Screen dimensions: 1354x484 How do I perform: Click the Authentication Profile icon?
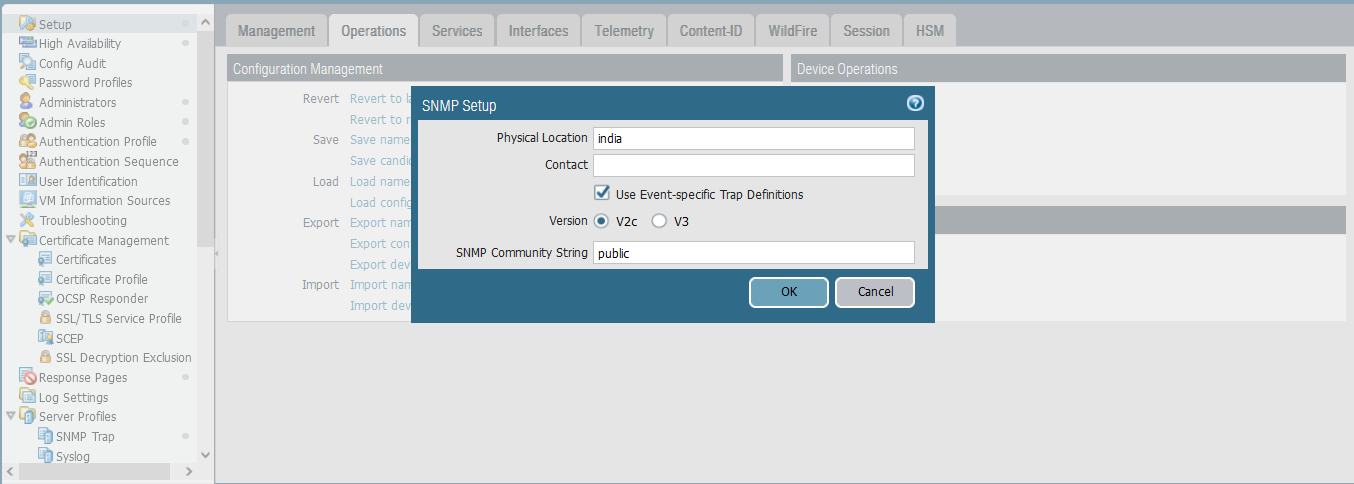pyautogui.click(x=28, y=141)
